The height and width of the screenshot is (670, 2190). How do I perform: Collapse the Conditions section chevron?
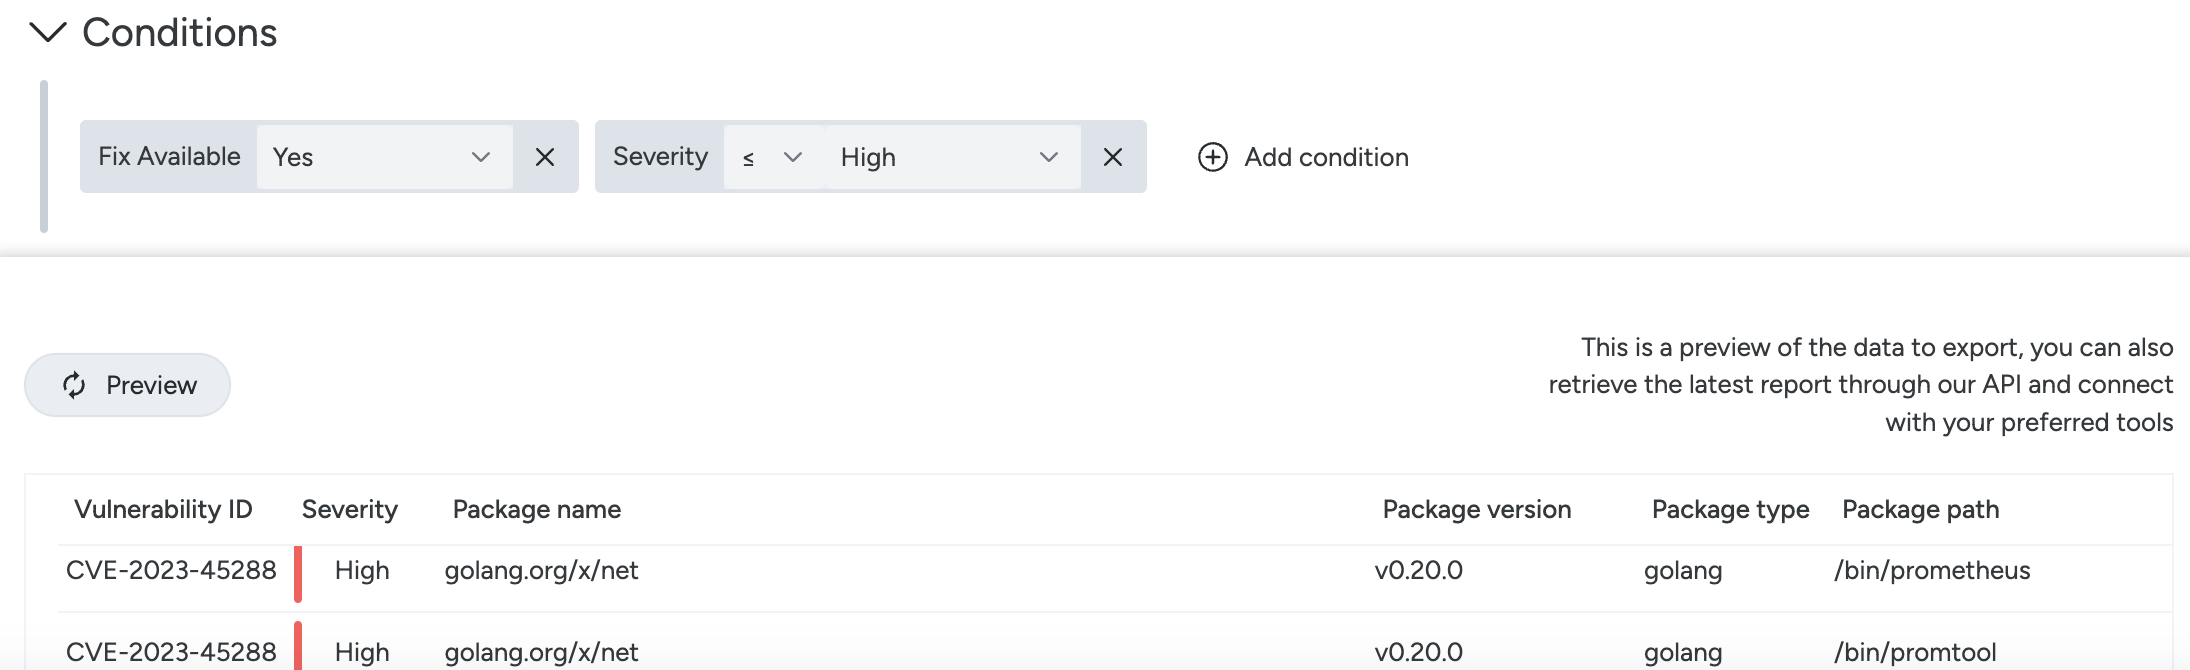(x=48, y=33)
